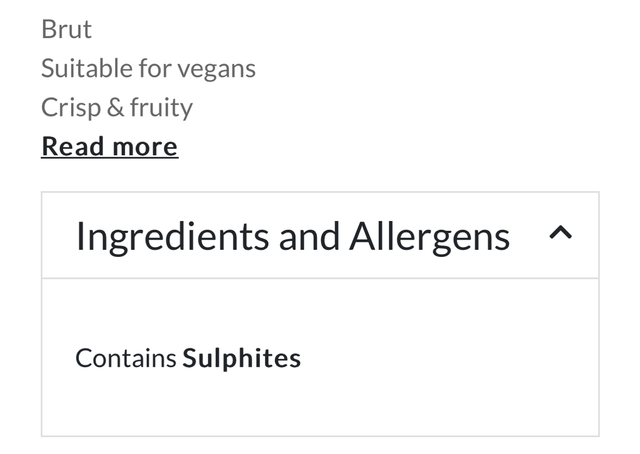Viewport: 640px width, 454px height.
Task: Click the word Crisp in the description
Action: point(70,107)
